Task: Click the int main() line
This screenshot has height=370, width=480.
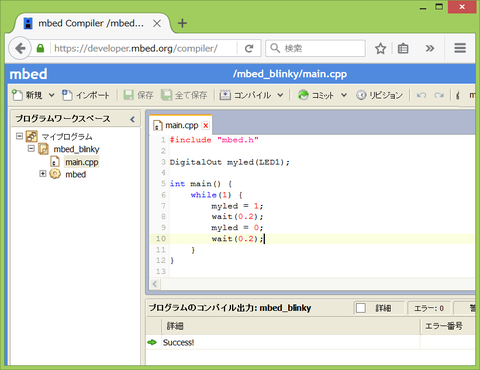Action: pyautogui.click(x=201, y=184)
